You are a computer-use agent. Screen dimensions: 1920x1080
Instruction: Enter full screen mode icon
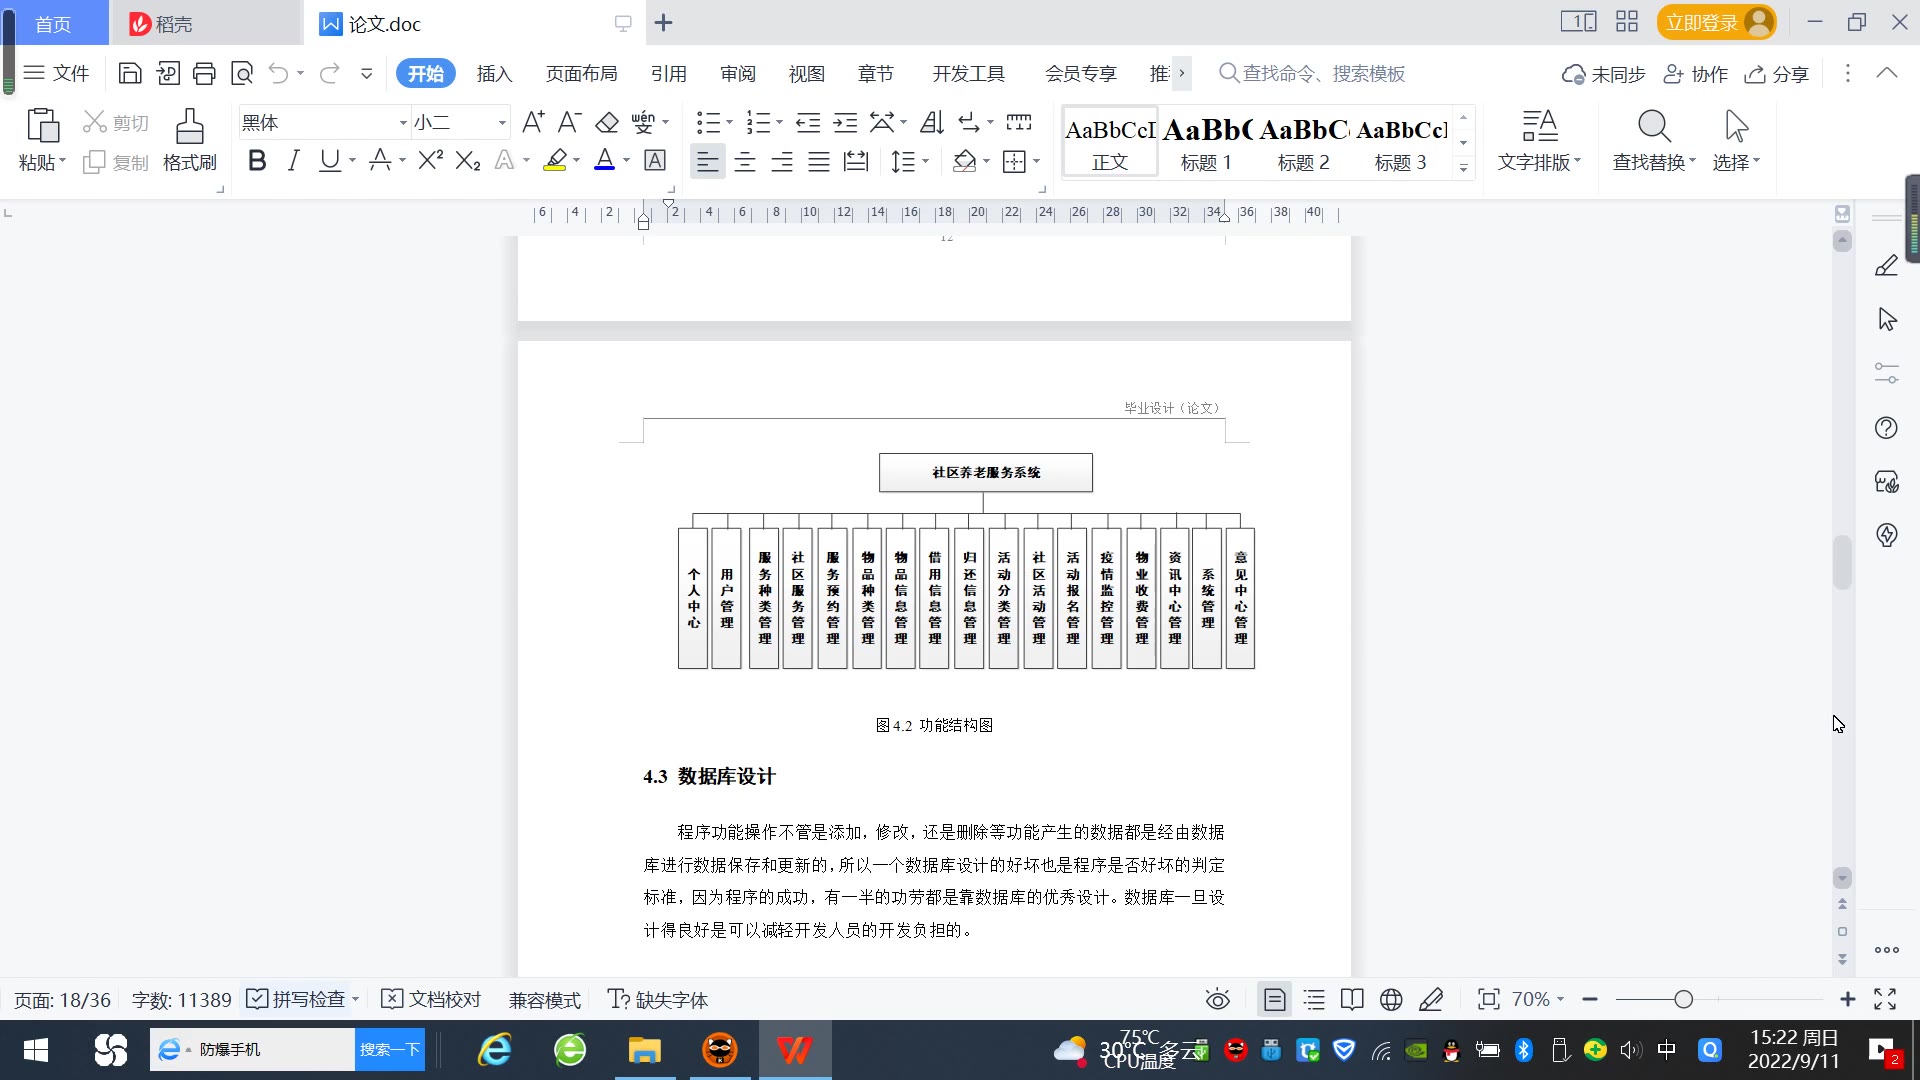tap(1885, 999)
